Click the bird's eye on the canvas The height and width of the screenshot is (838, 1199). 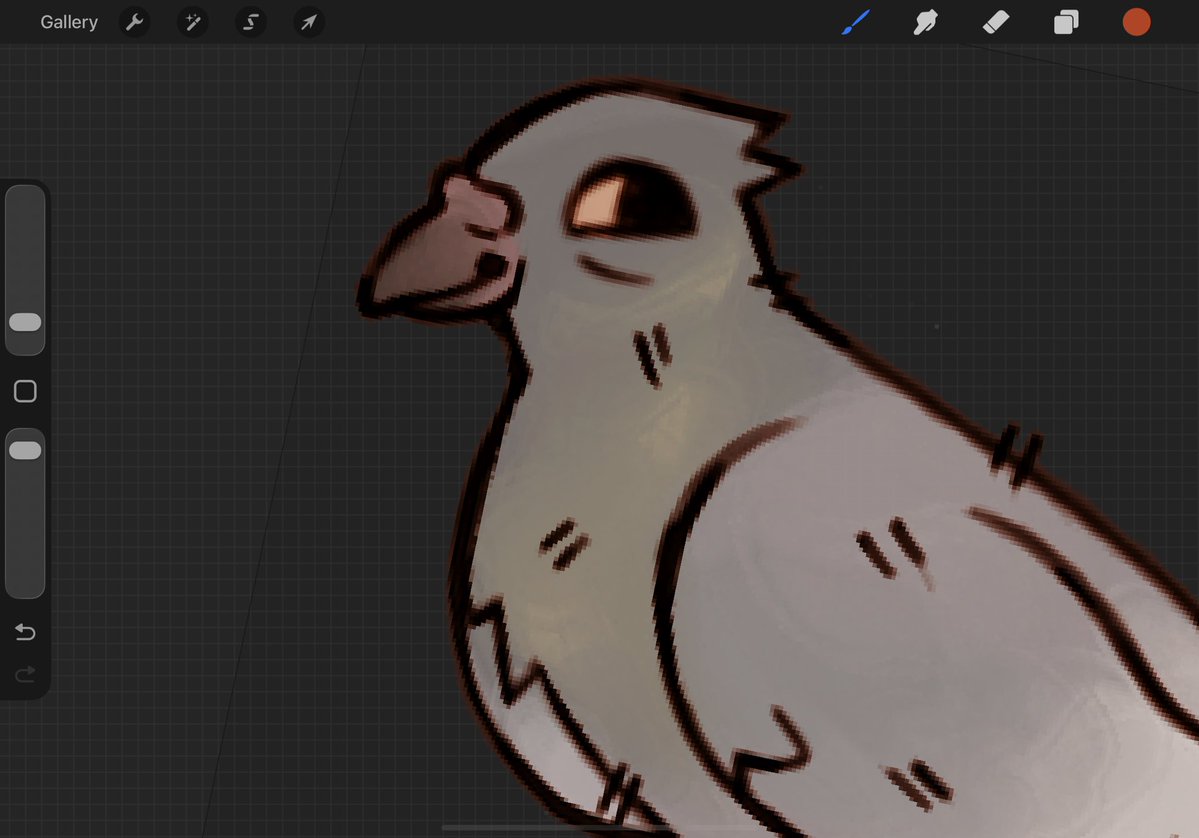[x=632, y=199]
